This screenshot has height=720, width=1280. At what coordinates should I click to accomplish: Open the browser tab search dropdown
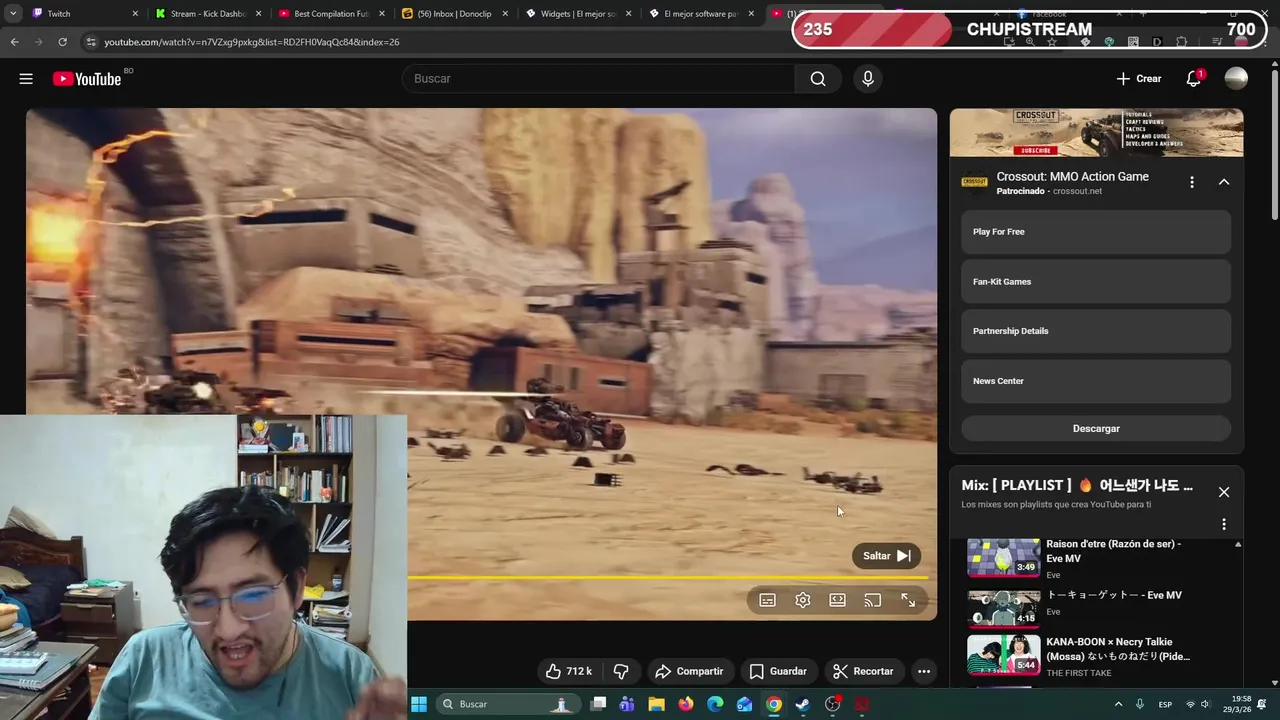point(12,14)
